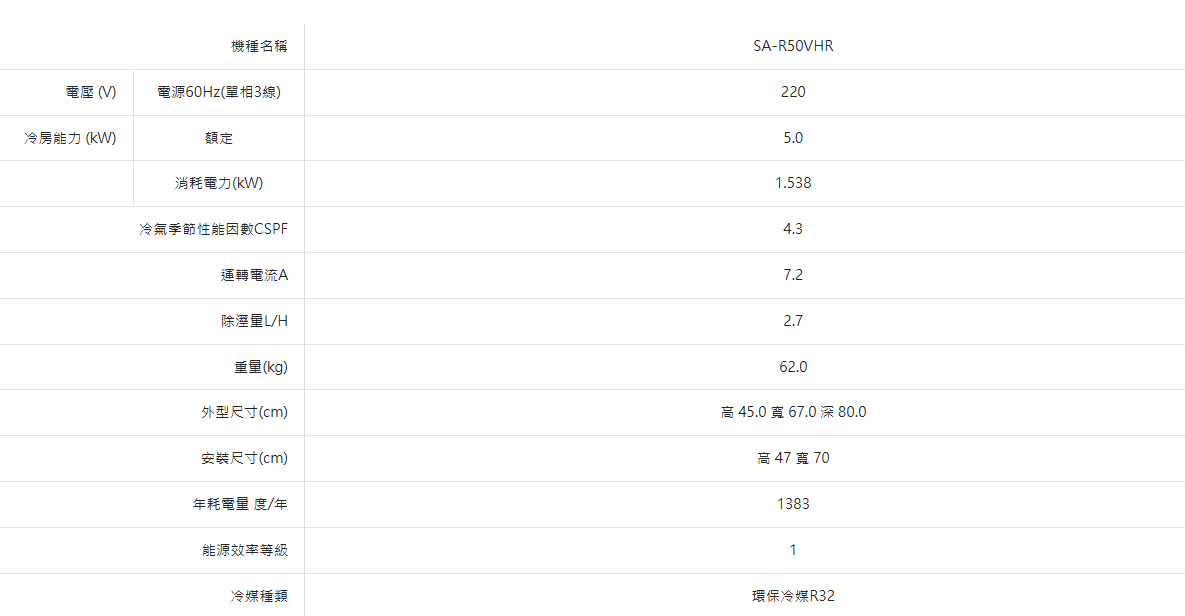Click the voltage value 220

coord(793,92)
